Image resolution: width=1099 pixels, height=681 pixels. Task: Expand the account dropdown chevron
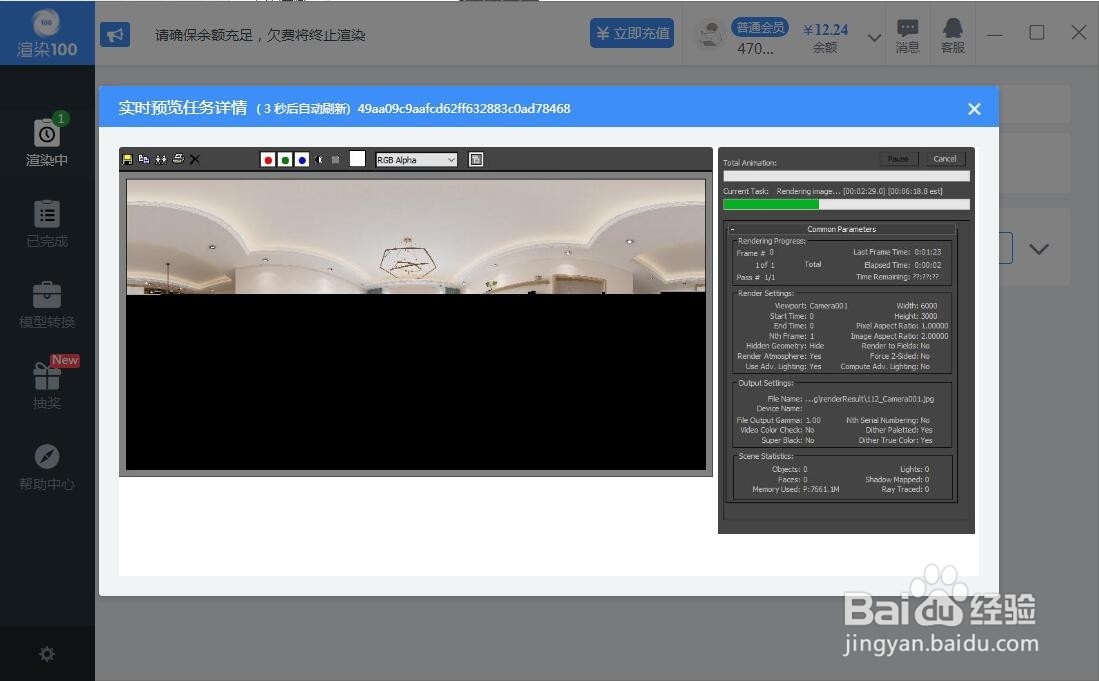coord(874,37)
